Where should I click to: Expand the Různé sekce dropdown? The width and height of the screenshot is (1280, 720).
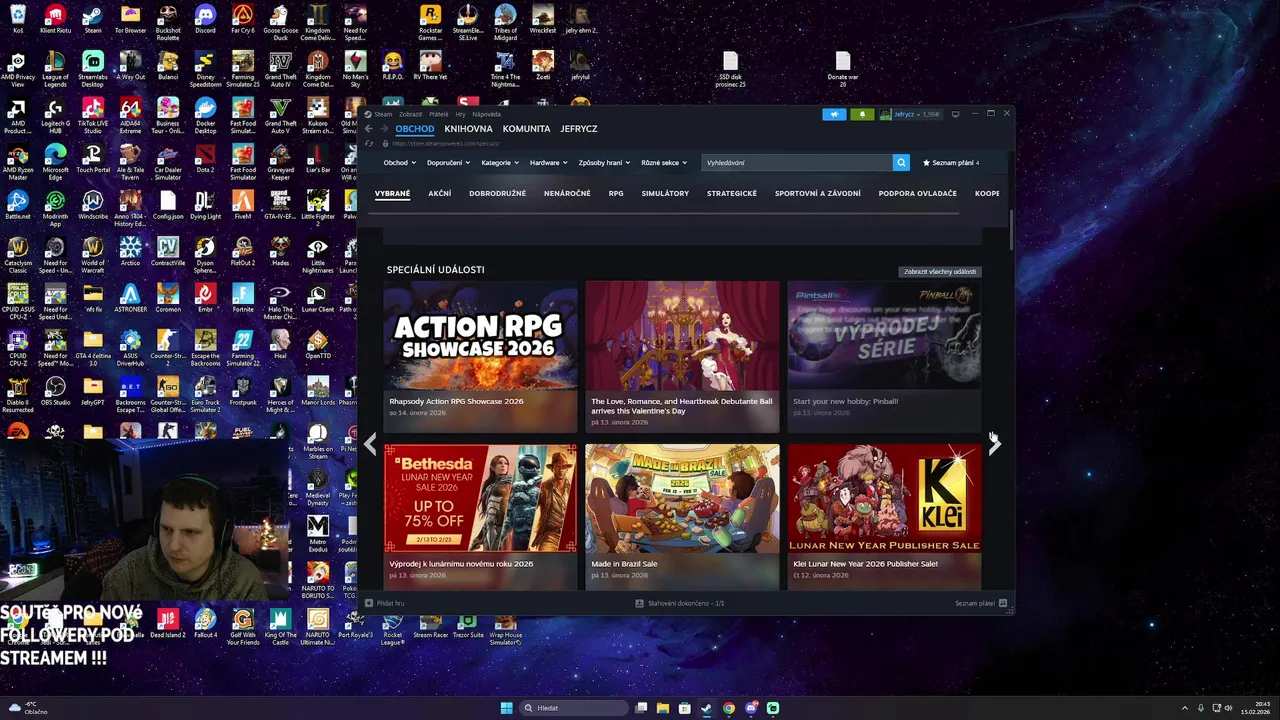click(x=664, y=162)
